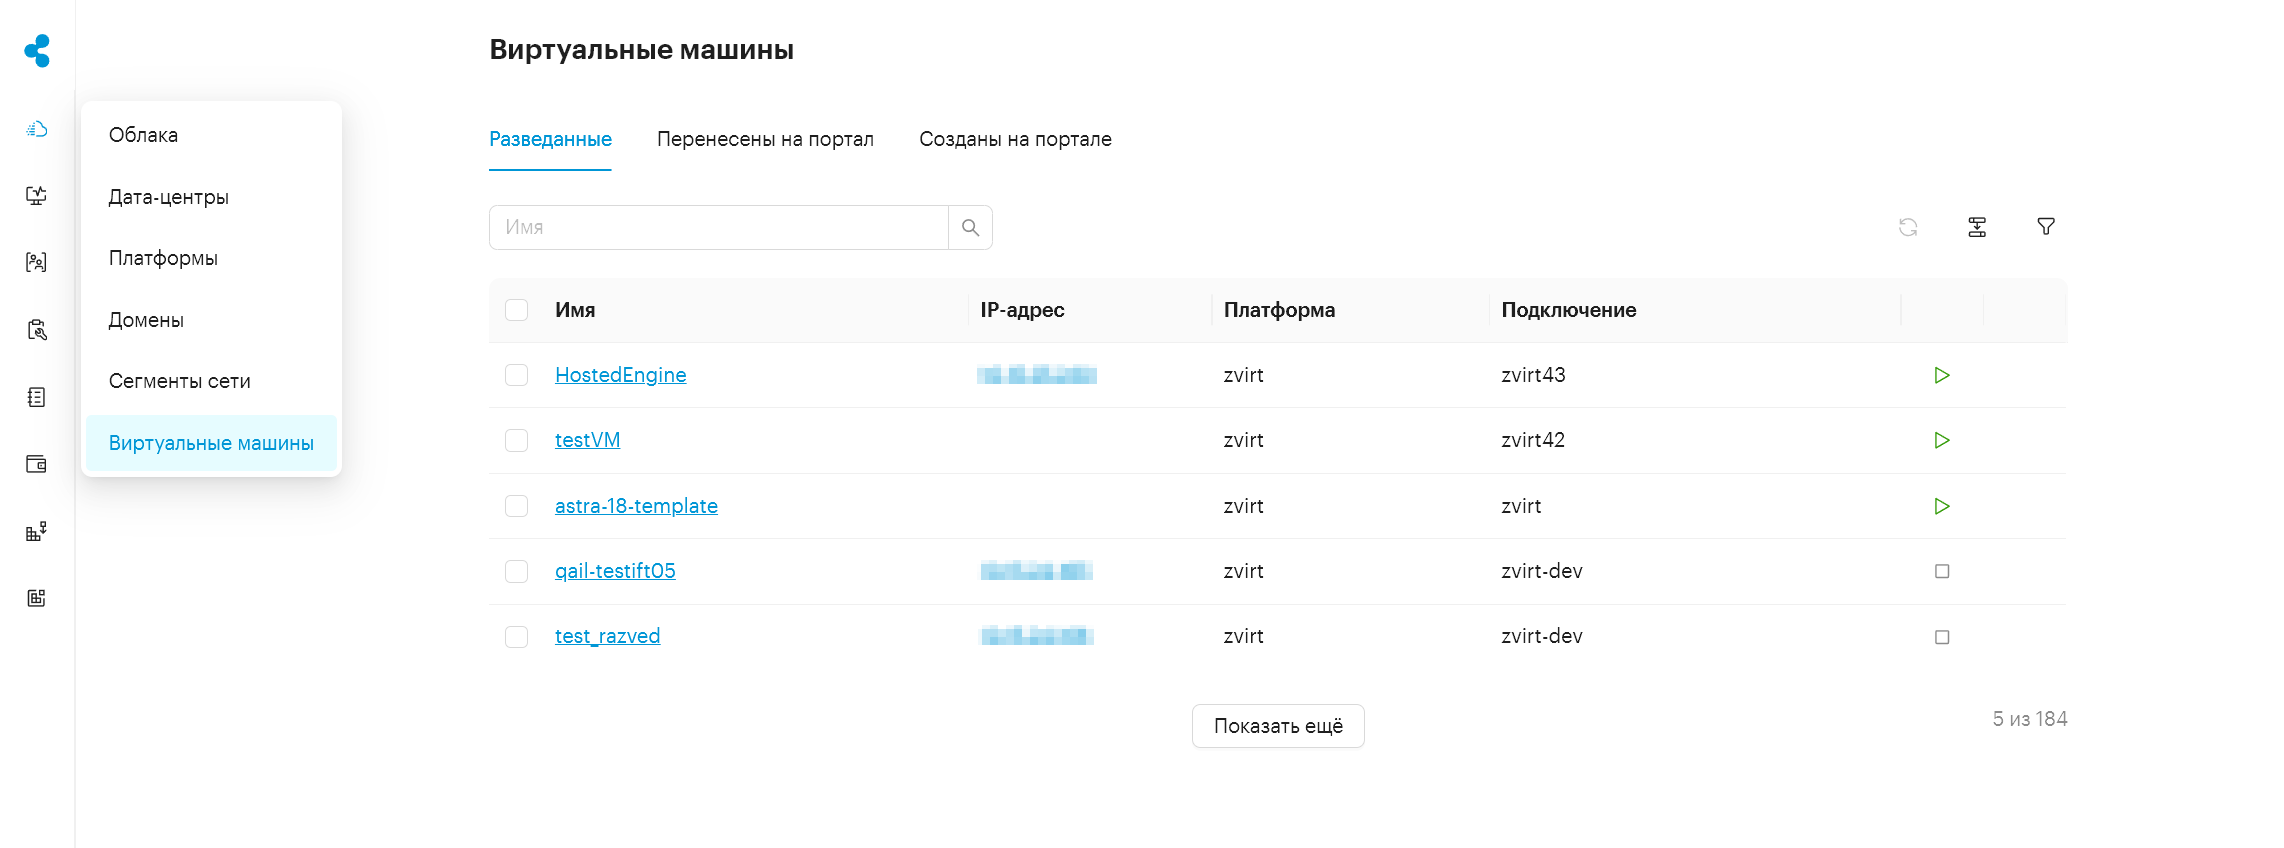The image size is (2284, 848).
Task: Click the Виртуальные машины page heading
Action: tap(641, 50)
